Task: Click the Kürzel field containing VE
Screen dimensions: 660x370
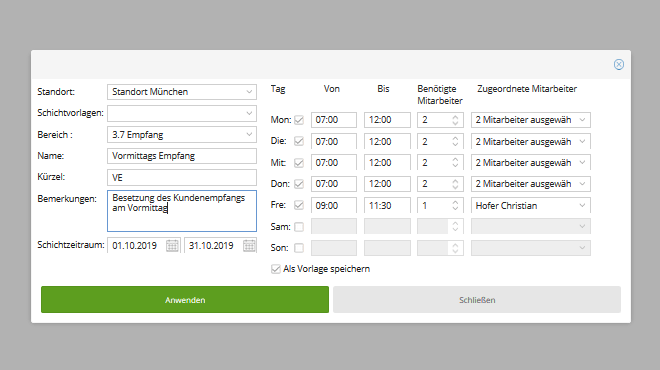Action: click(182, 177)
